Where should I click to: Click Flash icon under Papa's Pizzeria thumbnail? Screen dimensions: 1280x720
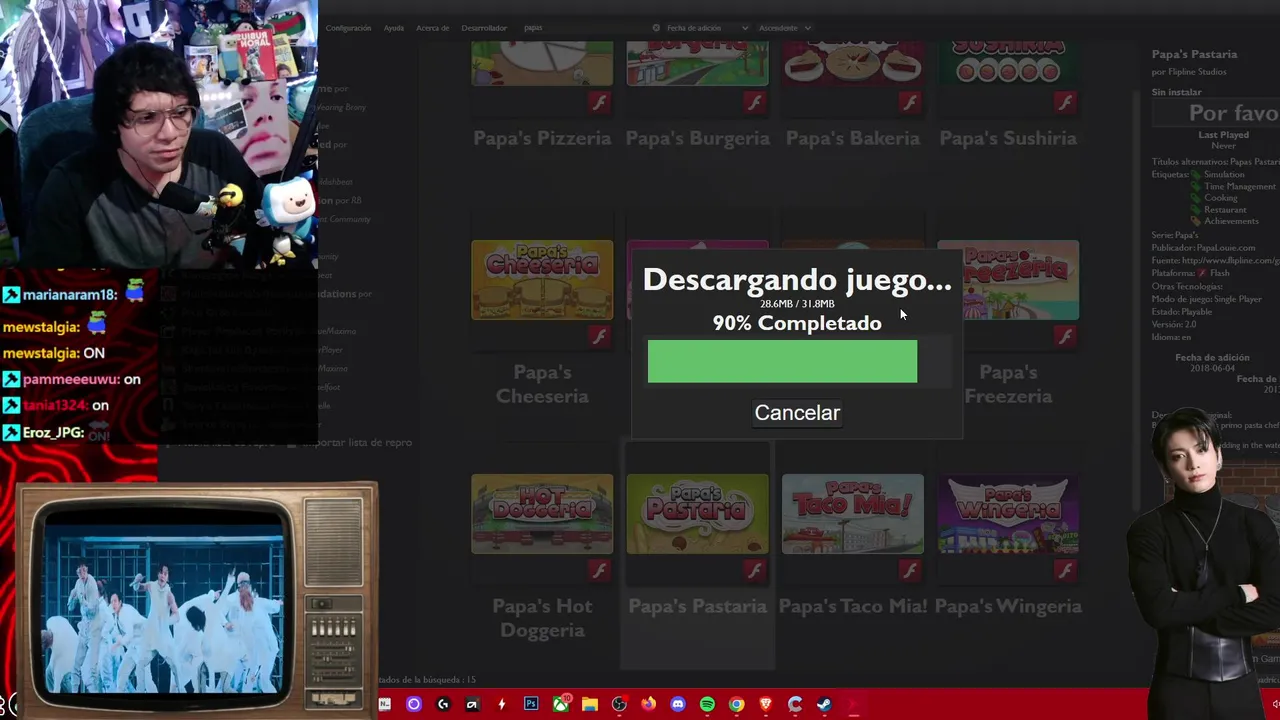pyautogui.click(x=600, y=102)
